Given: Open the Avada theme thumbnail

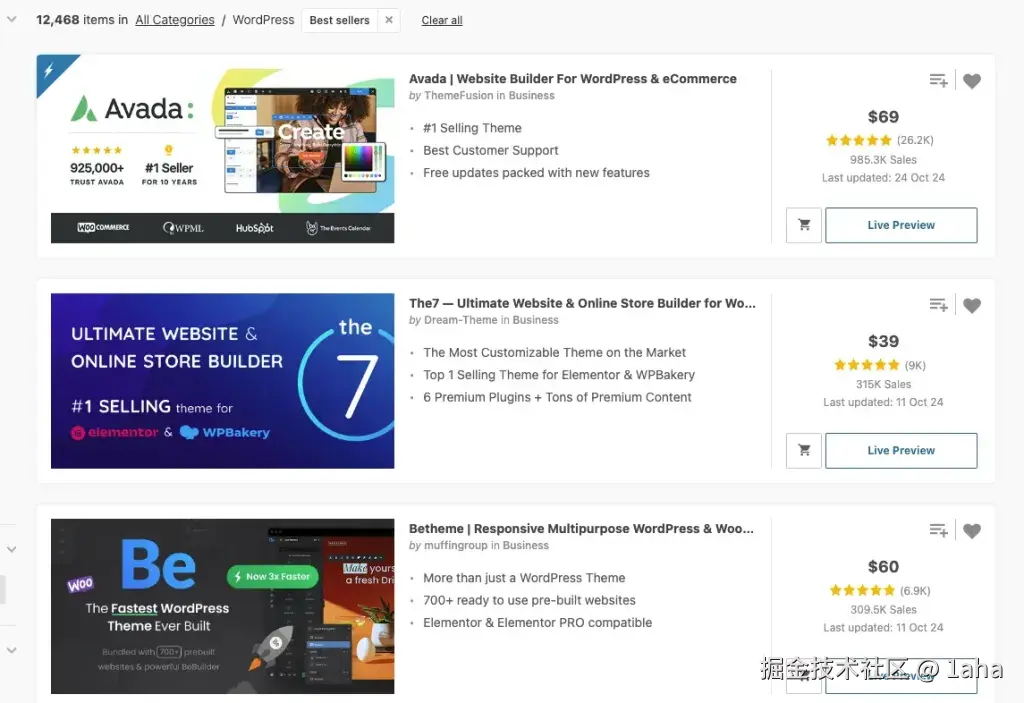Looking at the screenshot, I should tap(222, 155).
